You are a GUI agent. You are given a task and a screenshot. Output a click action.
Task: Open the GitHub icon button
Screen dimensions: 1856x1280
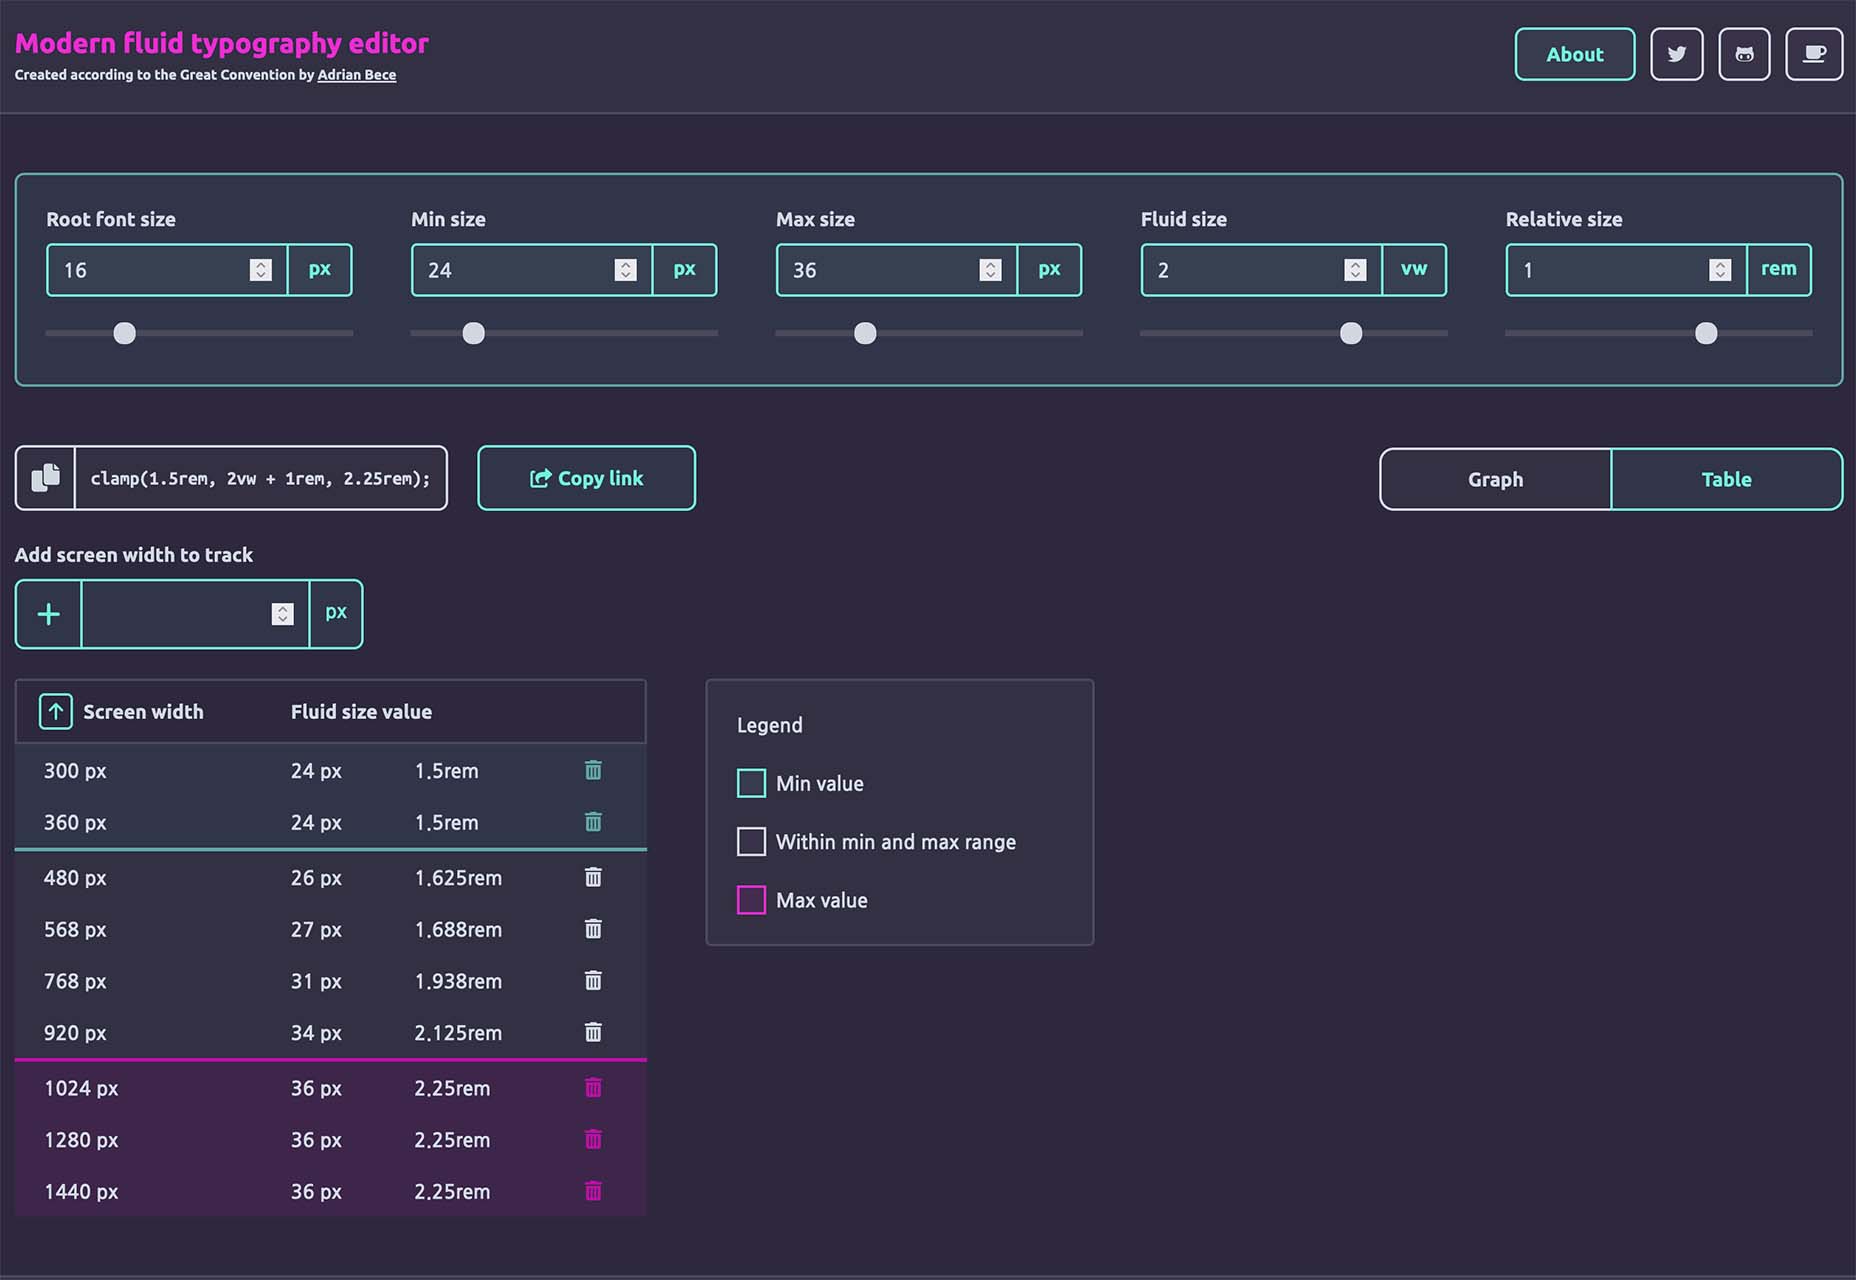[1744, 54]
